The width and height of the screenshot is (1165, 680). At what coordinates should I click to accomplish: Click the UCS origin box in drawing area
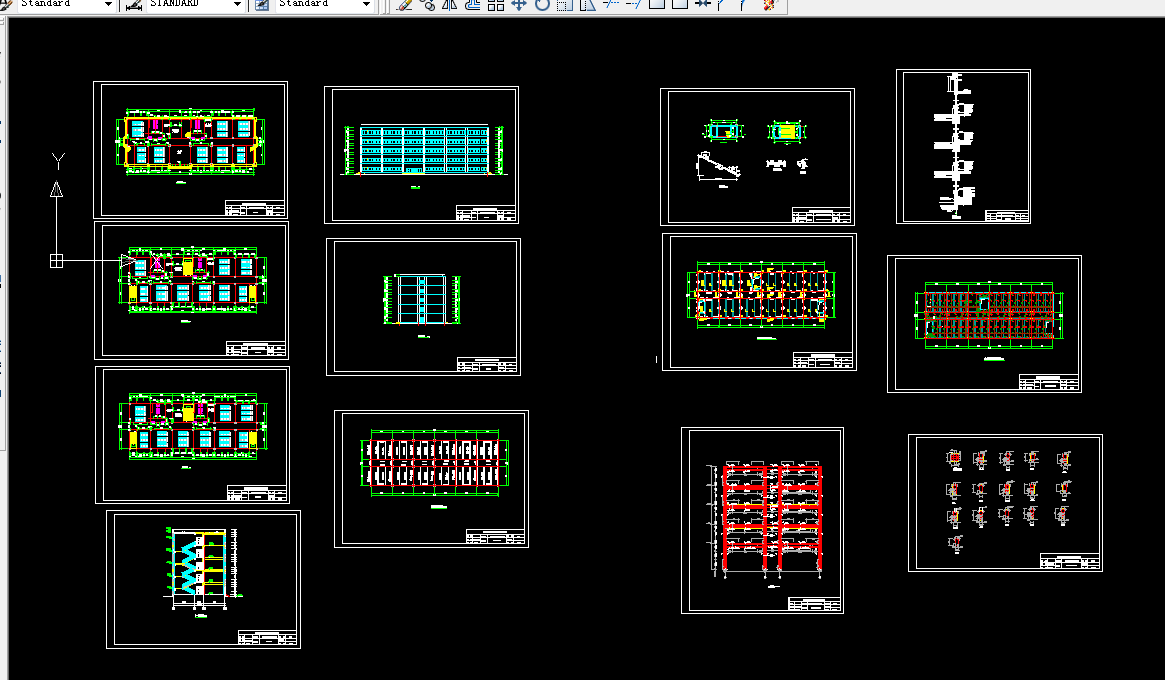[x=56, y=261]
